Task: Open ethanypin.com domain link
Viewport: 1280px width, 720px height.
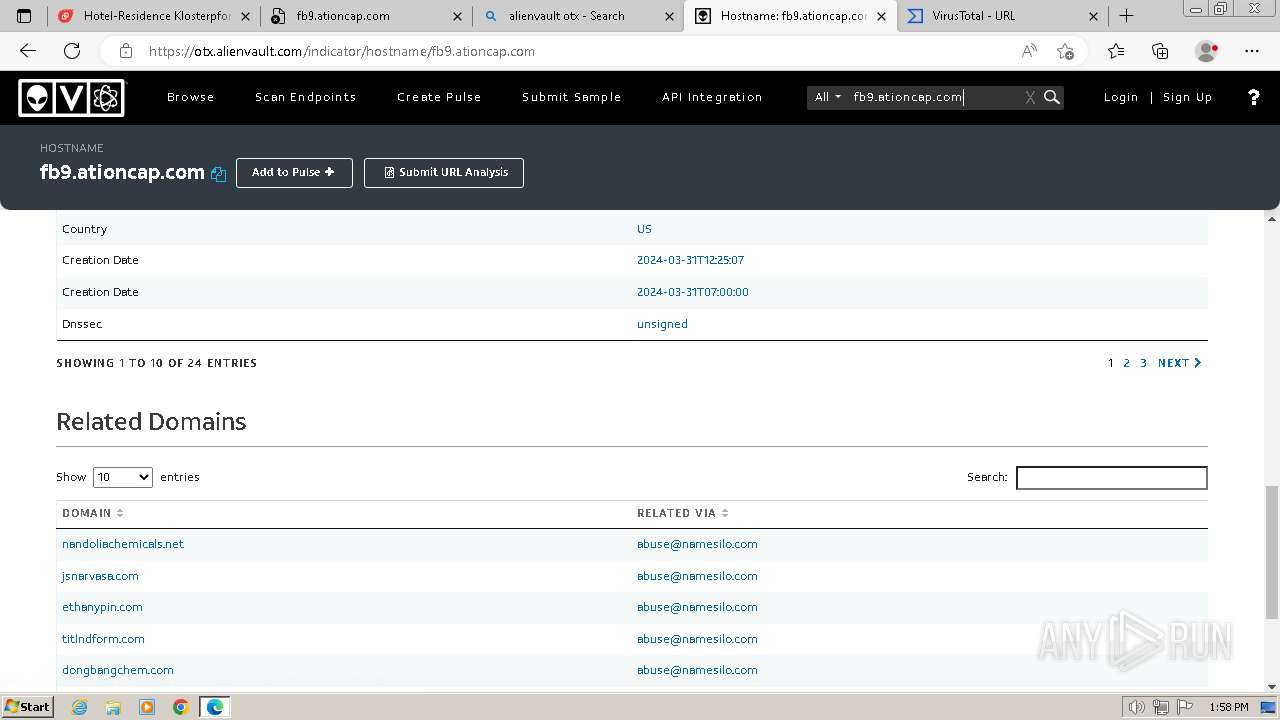Action: pos(102,607)
